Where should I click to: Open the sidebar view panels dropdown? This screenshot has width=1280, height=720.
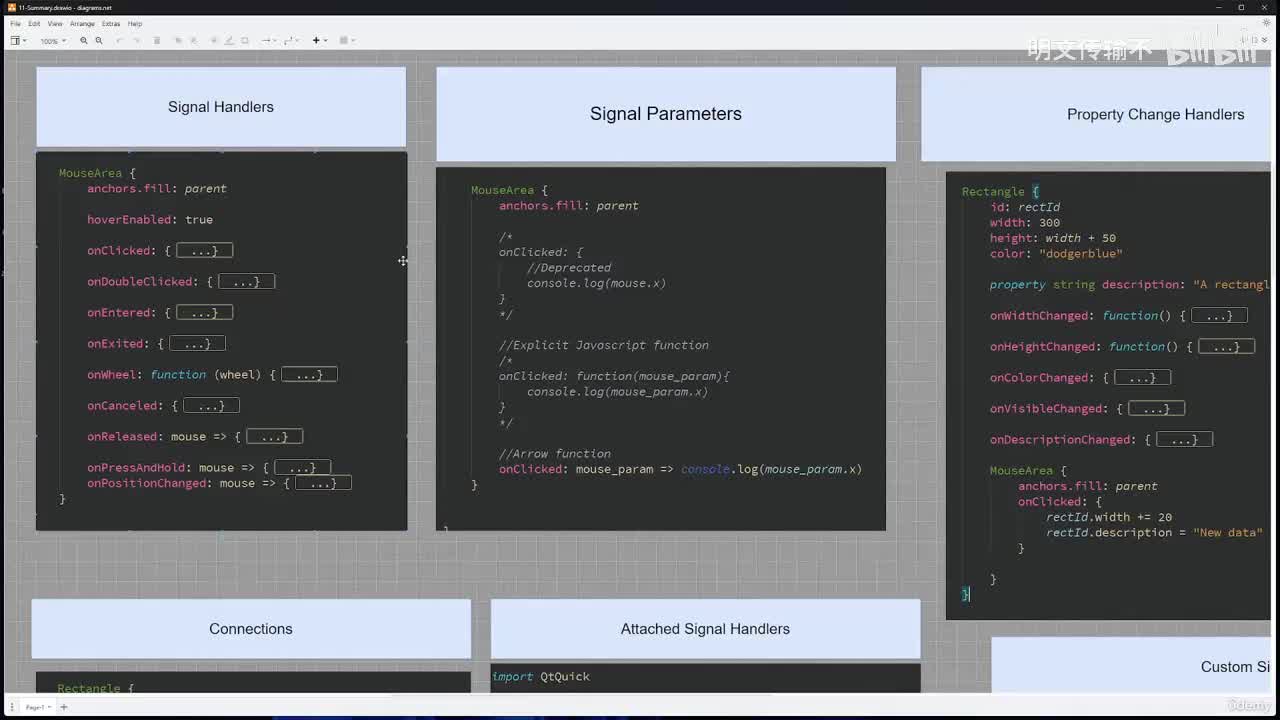18,41
